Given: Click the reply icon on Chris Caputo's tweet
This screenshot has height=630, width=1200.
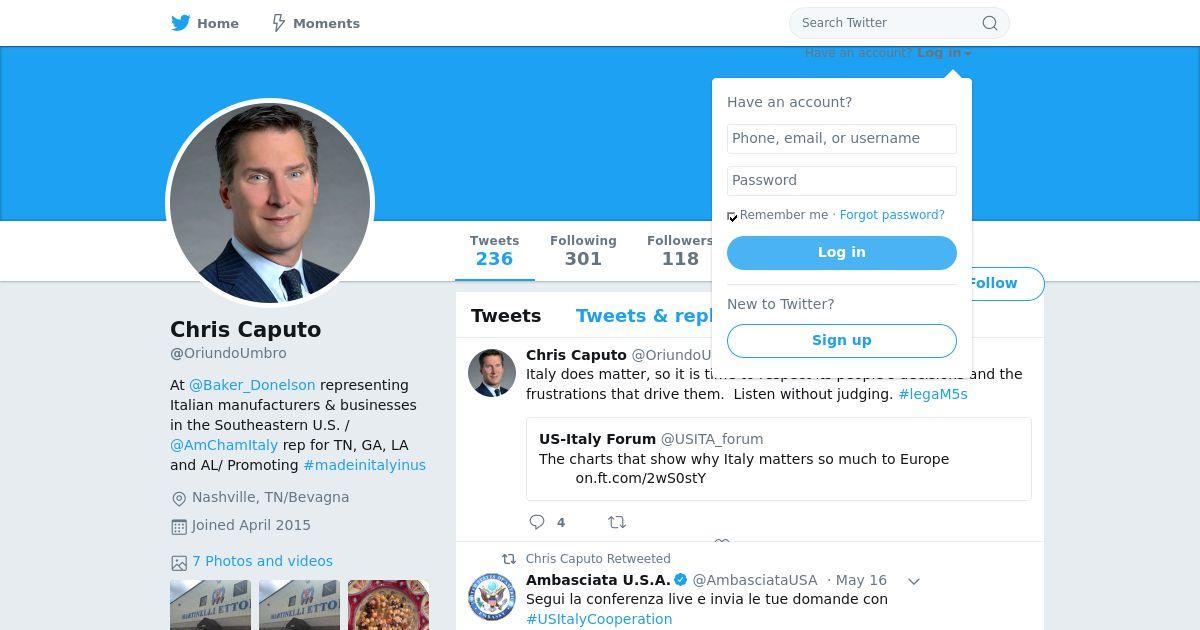Looking at the screenshot, I should [537, 522].
